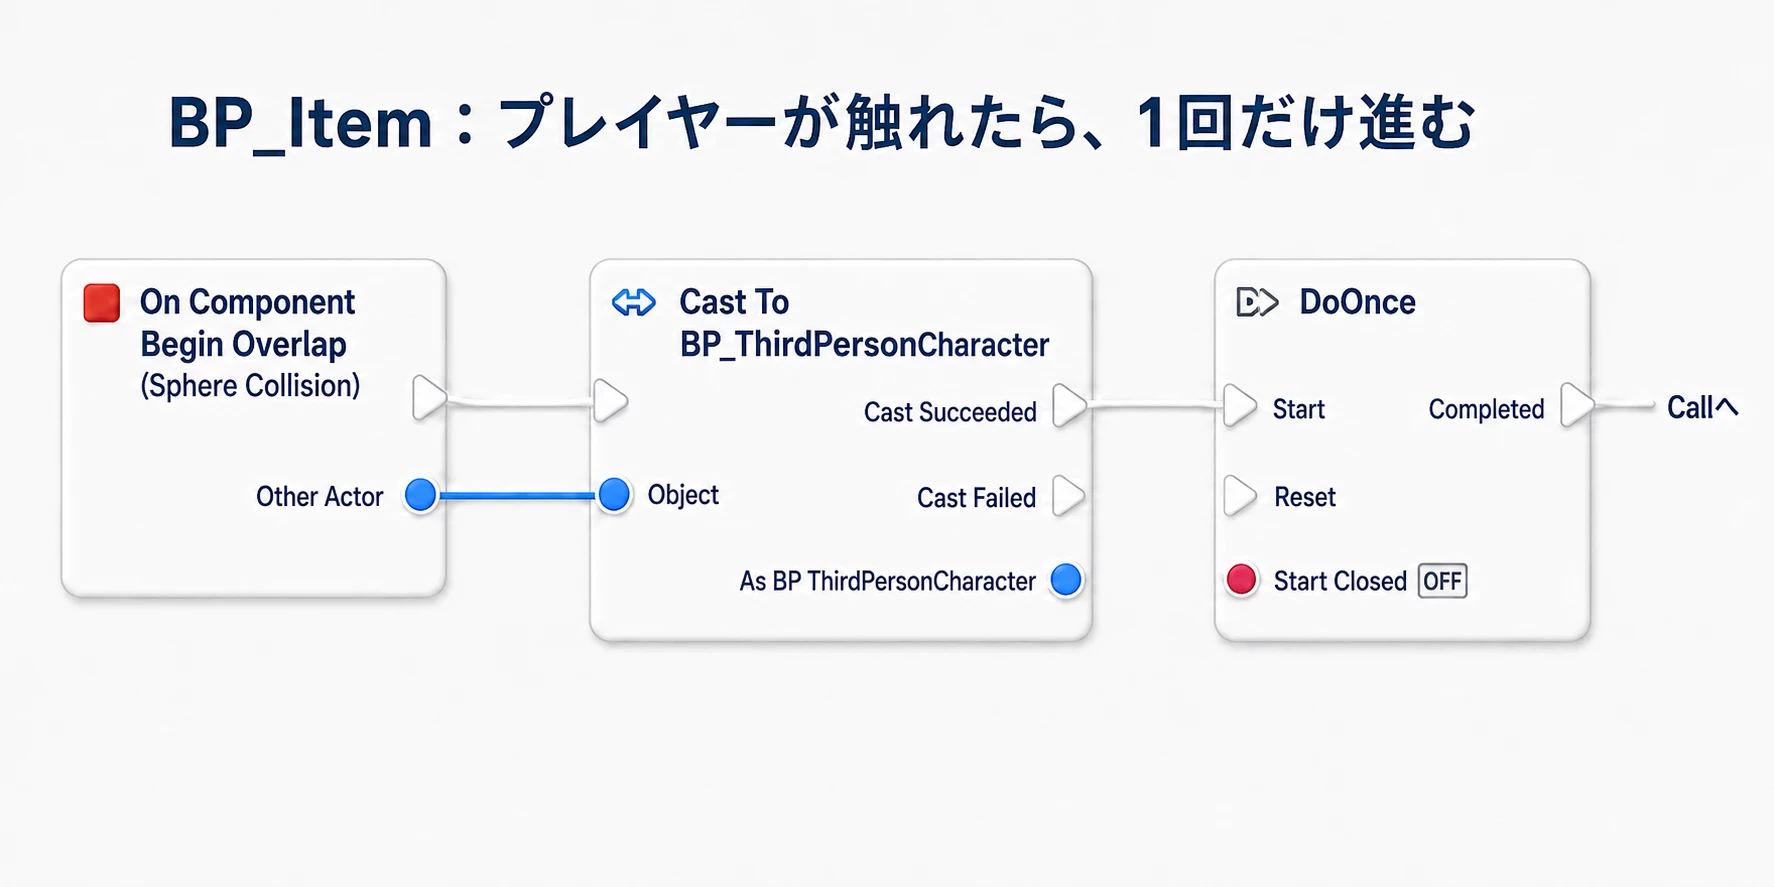Click the Reset exec input pin on DoOnce

click(1240, 496)
